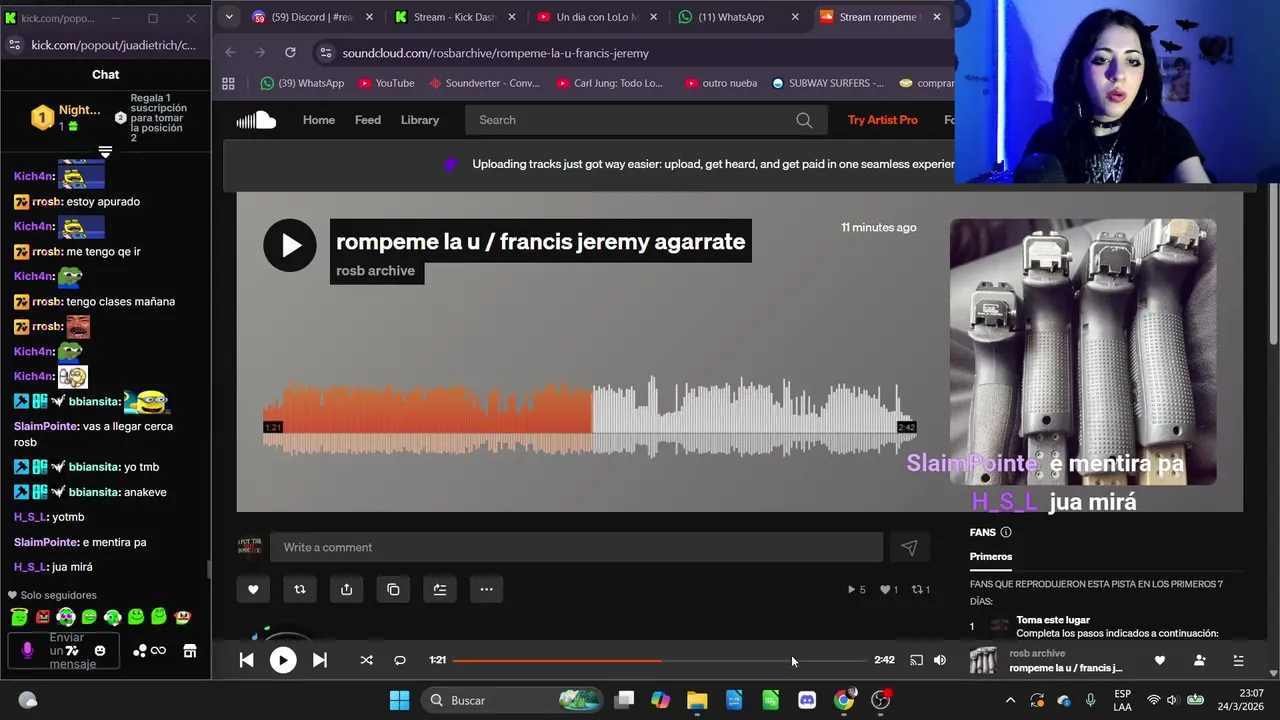This screenshot has height=720, width=1280.
Task: Open the track thumbnail in player bar
Action: [x=983, y=660]
